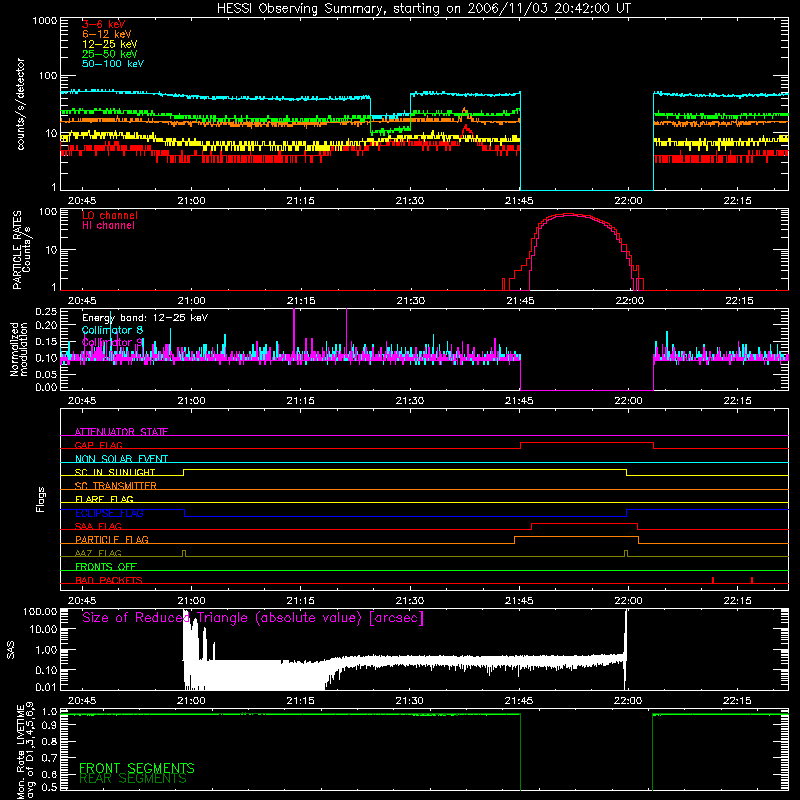Click the counts/s/detector axis label

(20, 104)
